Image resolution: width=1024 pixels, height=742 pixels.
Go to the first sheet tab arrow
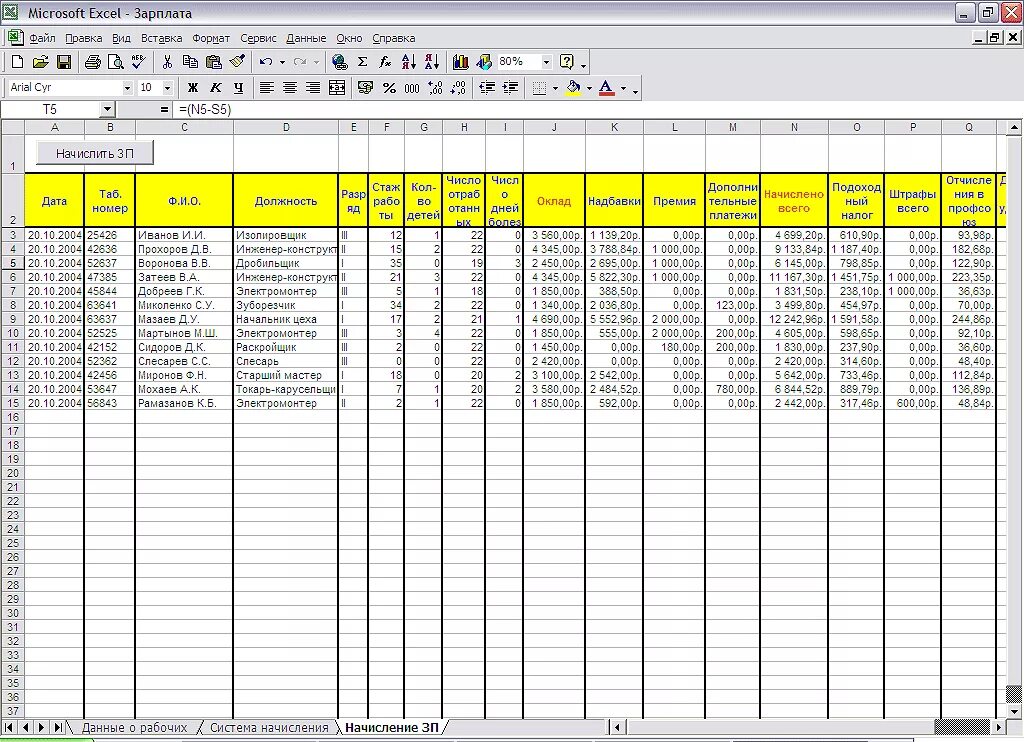[x=9, y=728]
